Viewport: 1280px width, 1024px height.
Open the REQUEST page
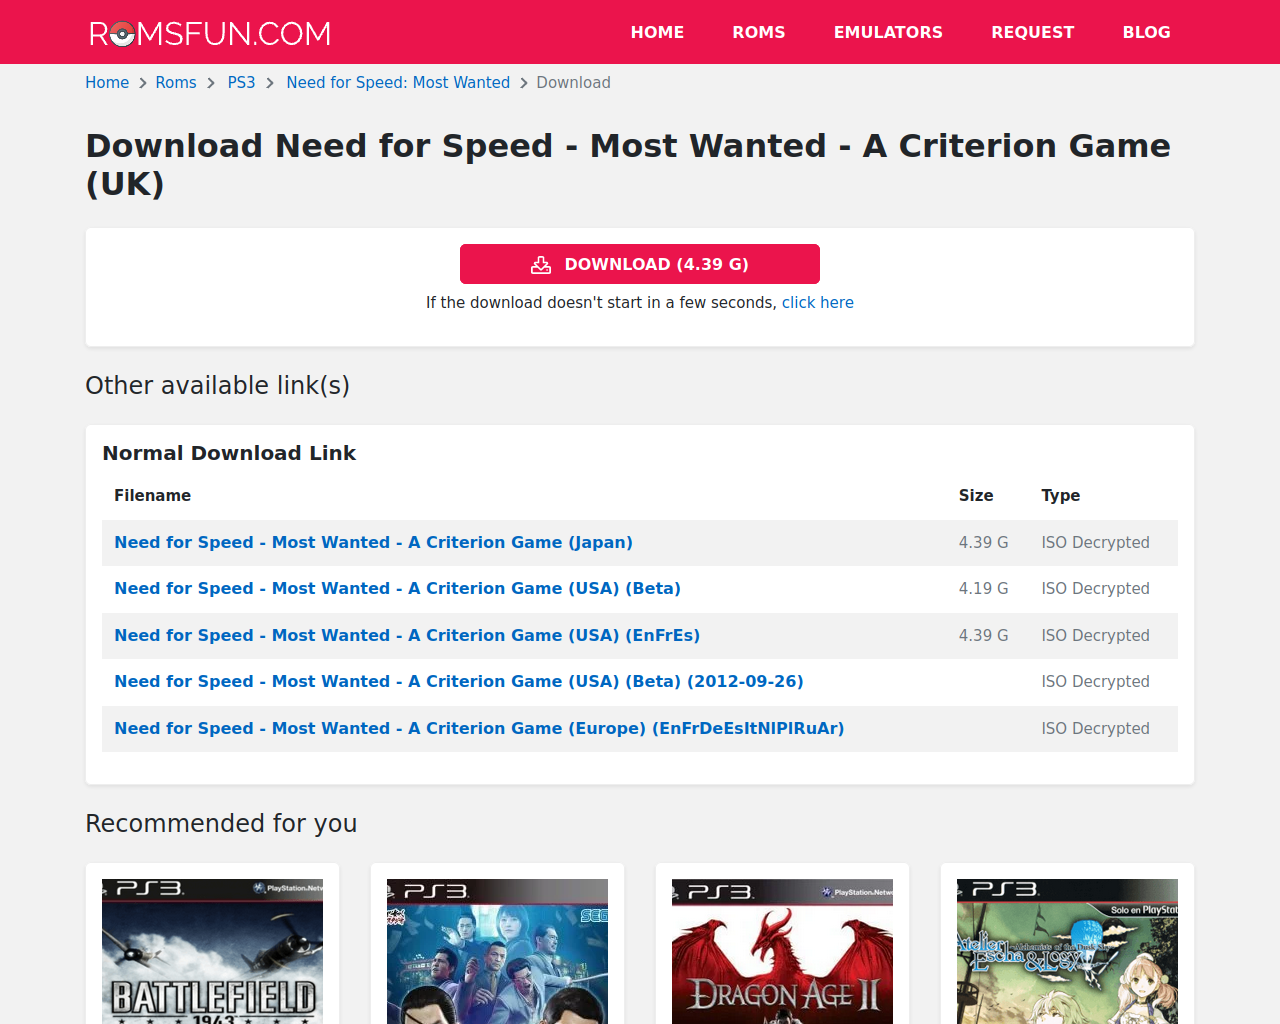click(x=1033, y=32)
